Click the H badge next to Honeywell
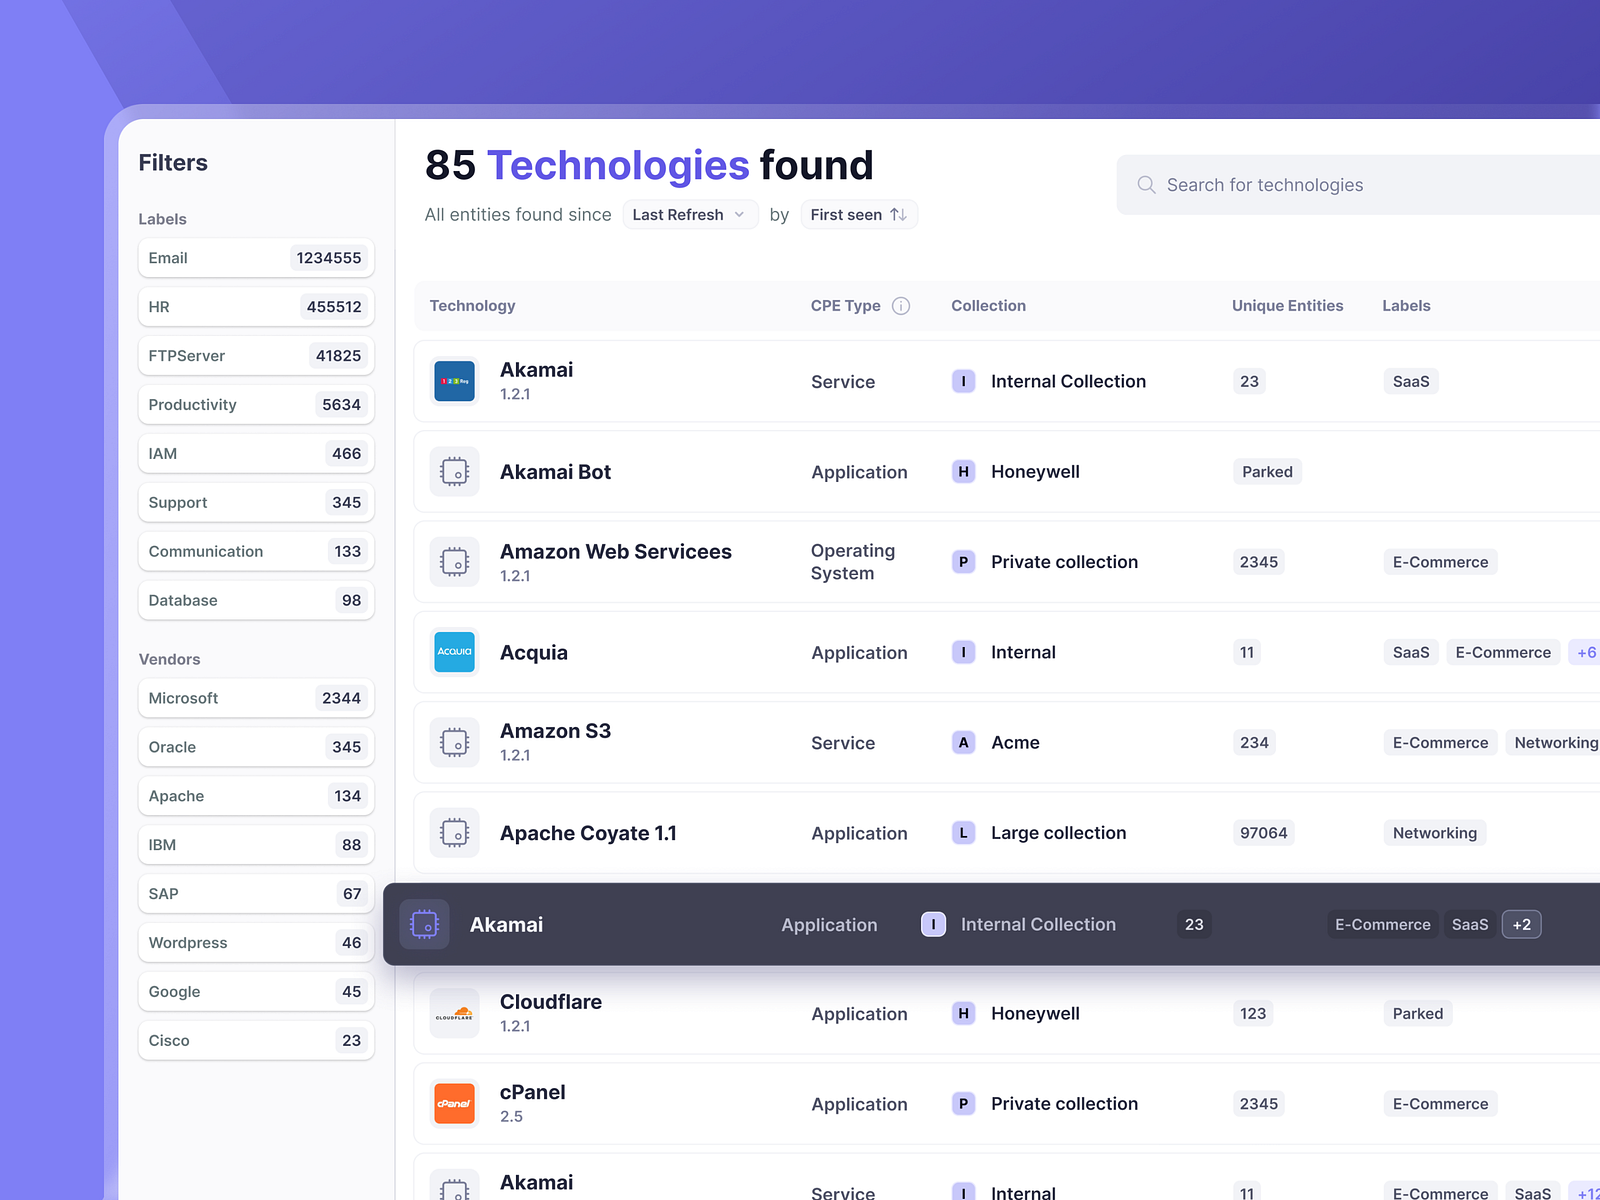Screen dimensions: 1600x1200 (963, 471)
